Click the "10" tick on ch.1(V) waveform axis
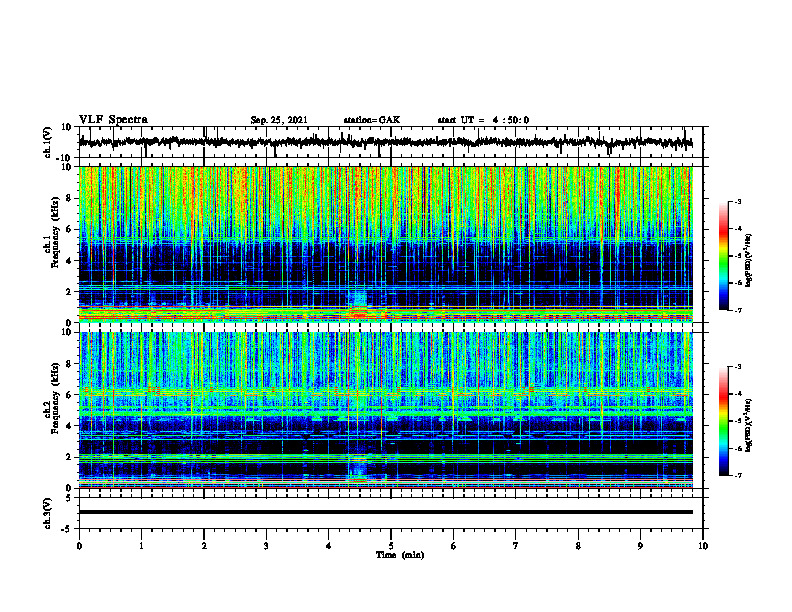792x612 pixels. [68, 127]
